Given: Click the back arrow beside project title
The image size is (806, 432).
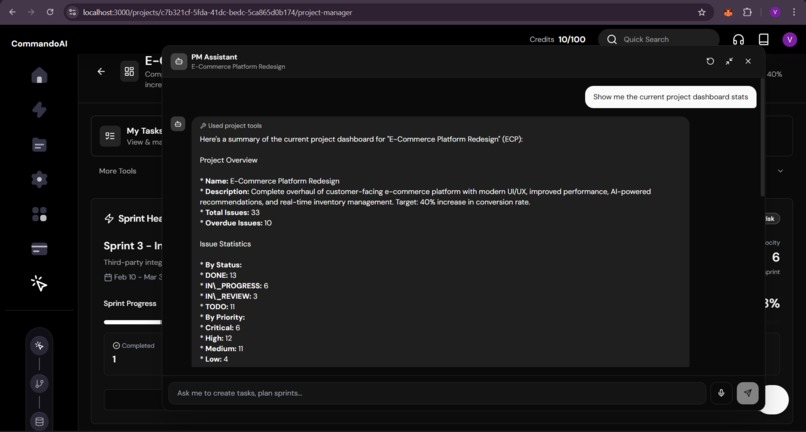Looking at the screenshot, I should coord(101,71).
